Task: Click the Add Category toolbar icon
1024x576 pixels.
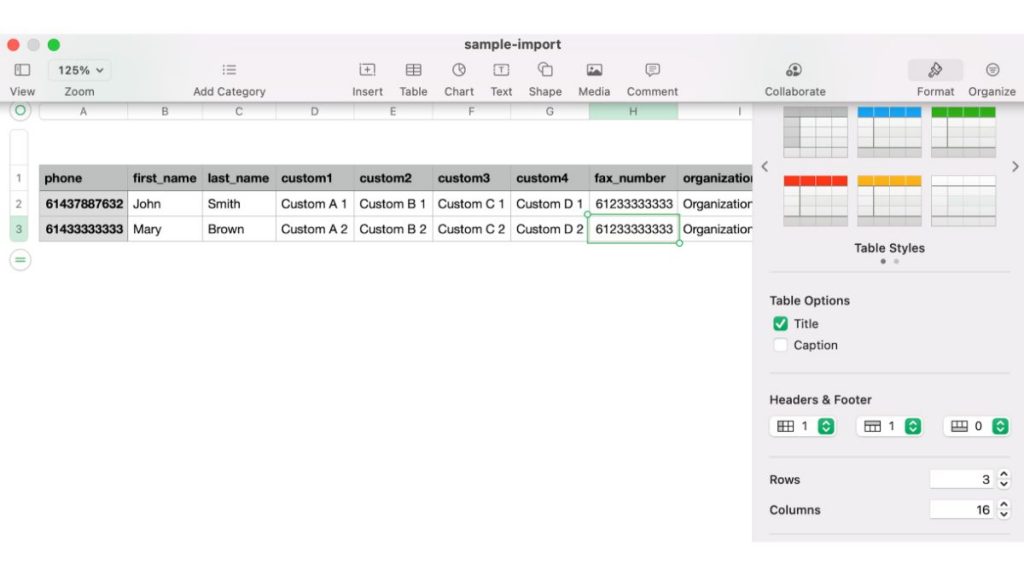Action: coord(229,70)
